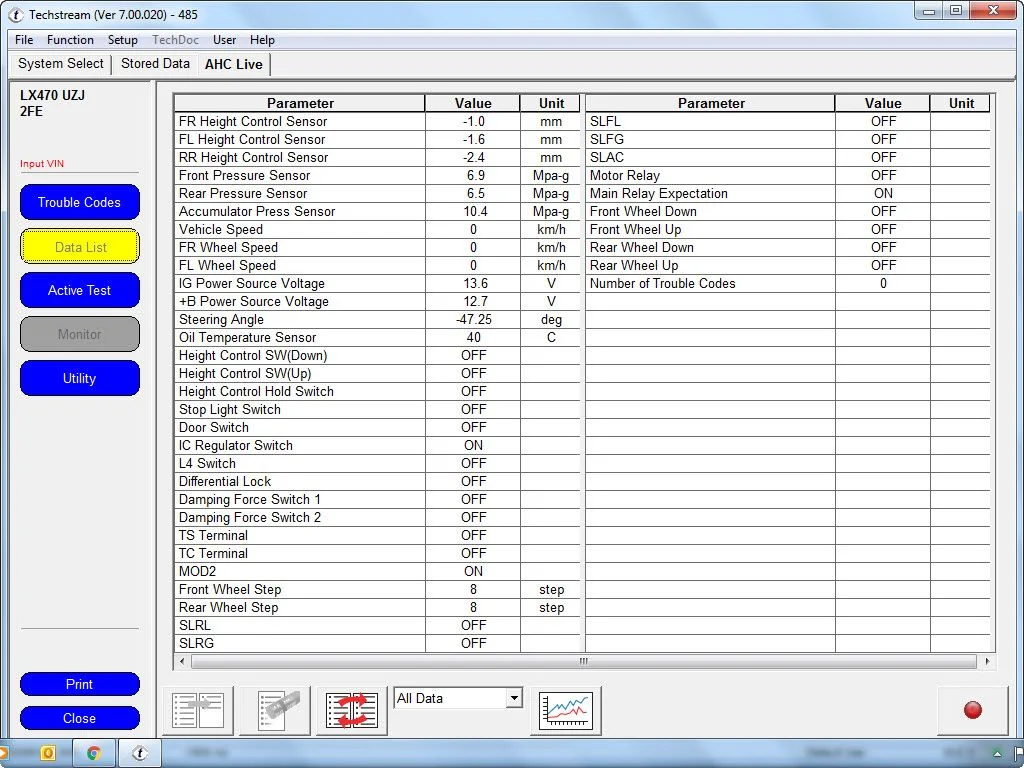Image resolution: width=1024 pixels, height=768 pixels.
Task: Switch to the Stored Data tab
Action: tap(155, 64)
